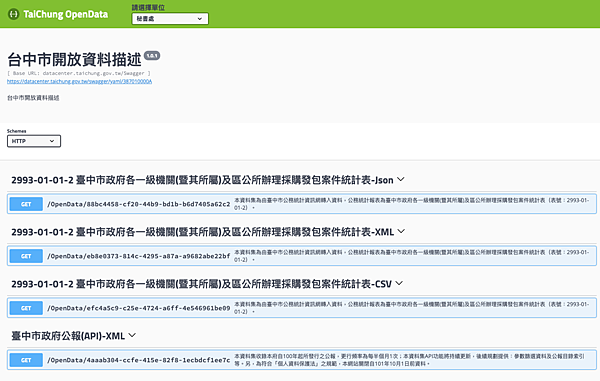Click the description text of the 88bc4458 endpoint
The width and height of the screenshot is (600, 381).
tap(412, 204)
